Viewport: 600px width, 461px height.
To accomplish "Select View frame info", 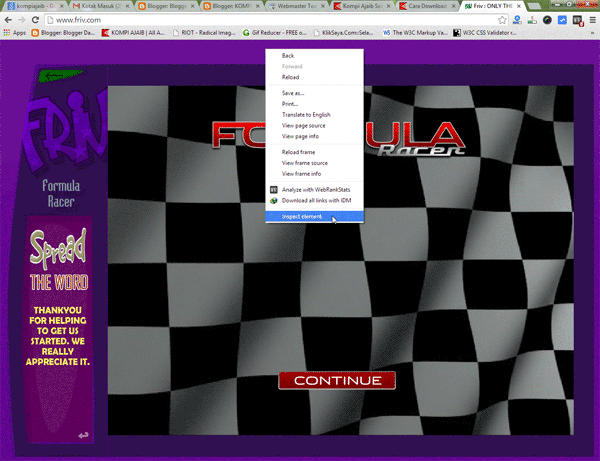I will [x=315, y=174].
